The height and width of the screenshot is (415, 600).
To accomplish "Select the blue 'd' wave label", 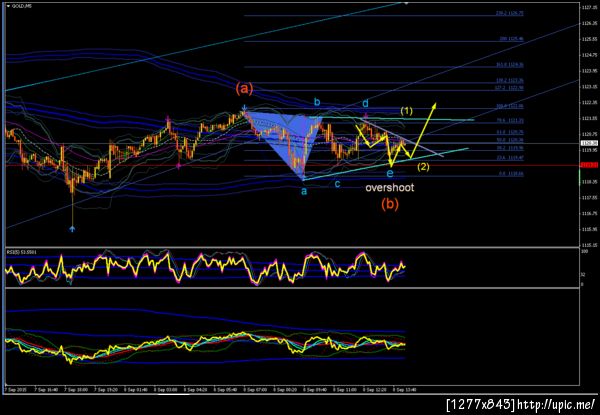I will (x=365, y=103).
